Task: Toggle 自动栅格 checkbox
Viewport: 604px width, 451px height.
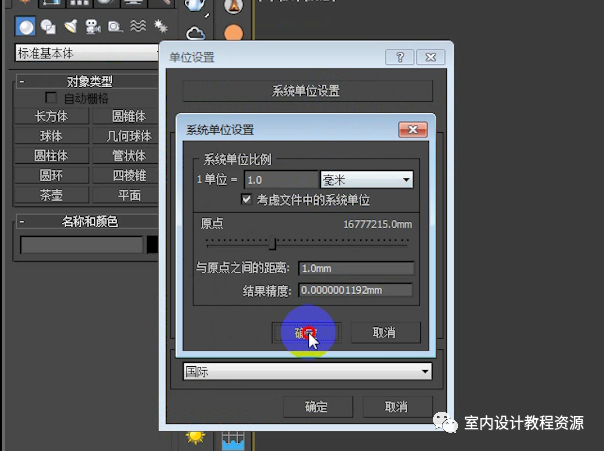Action: 51,97
